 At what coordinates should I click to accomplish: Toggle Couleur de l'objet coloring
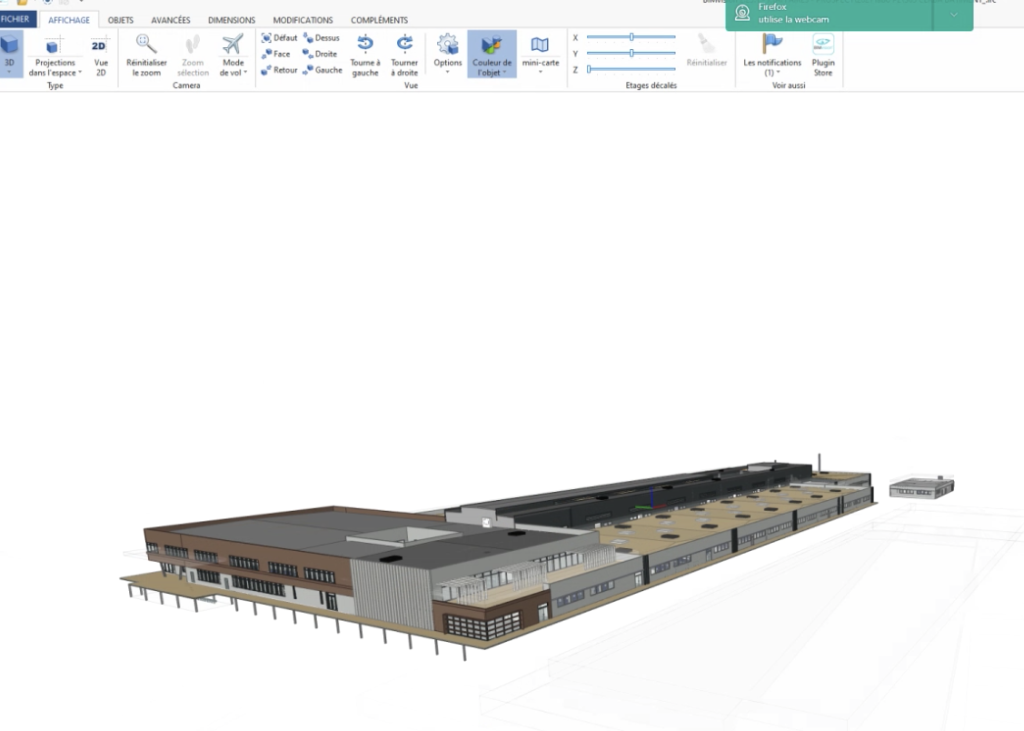pos(491,54)
